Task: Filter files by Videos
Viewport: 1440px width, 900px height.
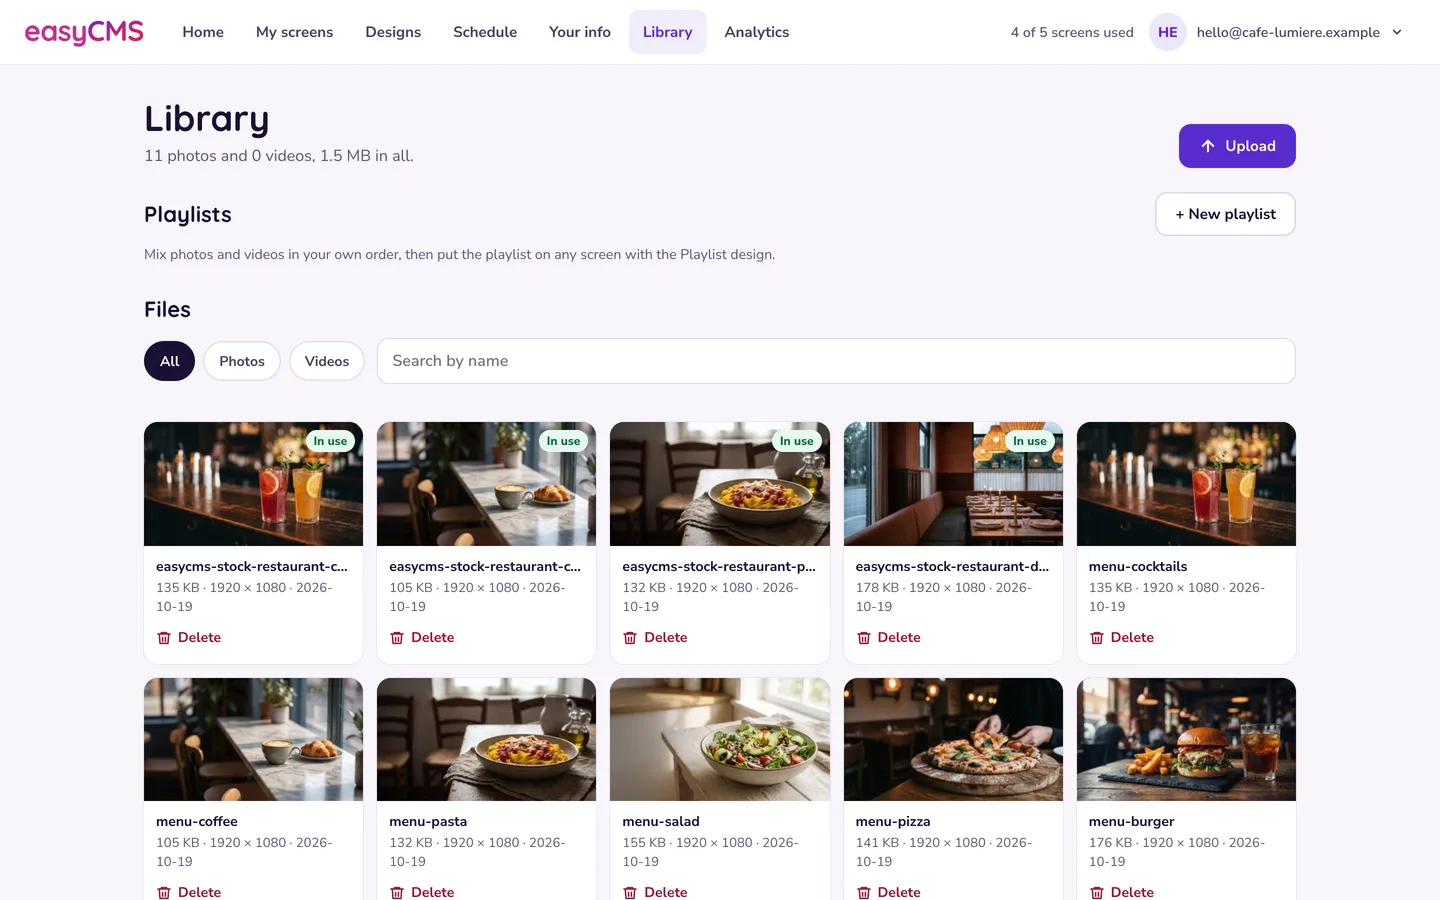Action: tap(327, 361)
